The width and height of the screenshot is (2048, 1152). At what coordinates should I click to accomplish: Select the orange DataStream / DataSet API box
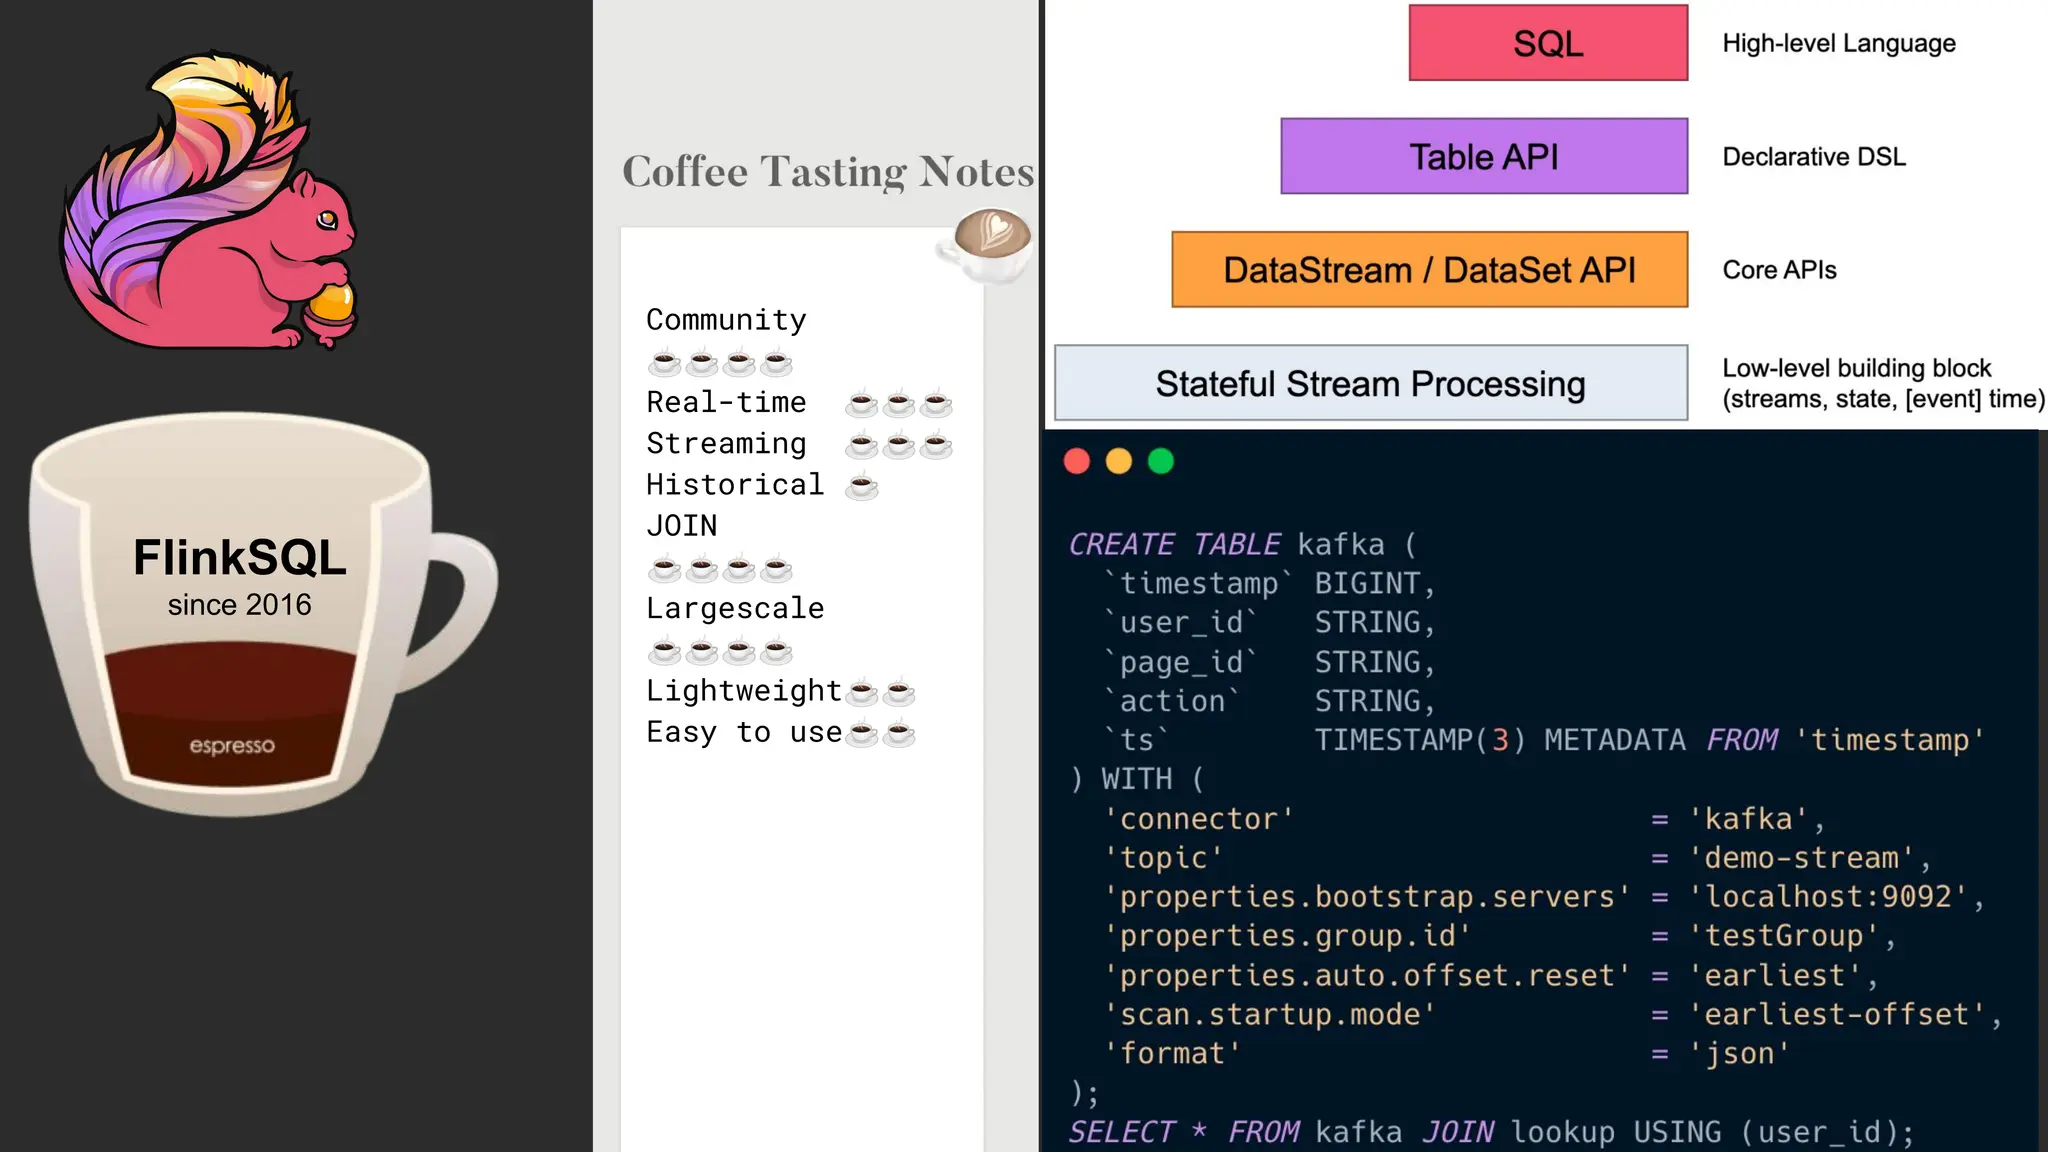click(1429, 270)
